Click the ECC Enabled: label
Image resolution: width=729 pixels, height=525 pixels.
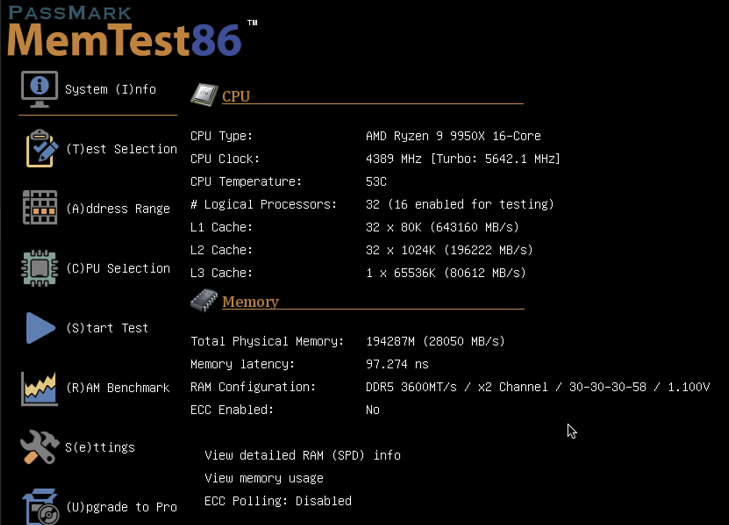pyautogui.click(x=232, y=410)
